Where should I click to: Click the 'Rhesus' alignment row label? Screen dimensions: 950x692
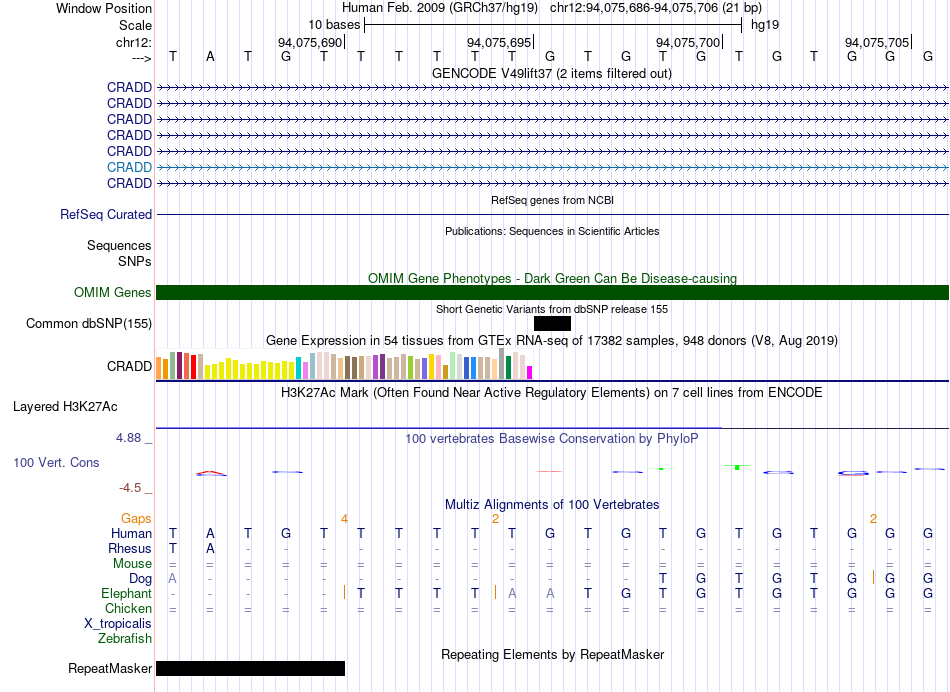130,548
